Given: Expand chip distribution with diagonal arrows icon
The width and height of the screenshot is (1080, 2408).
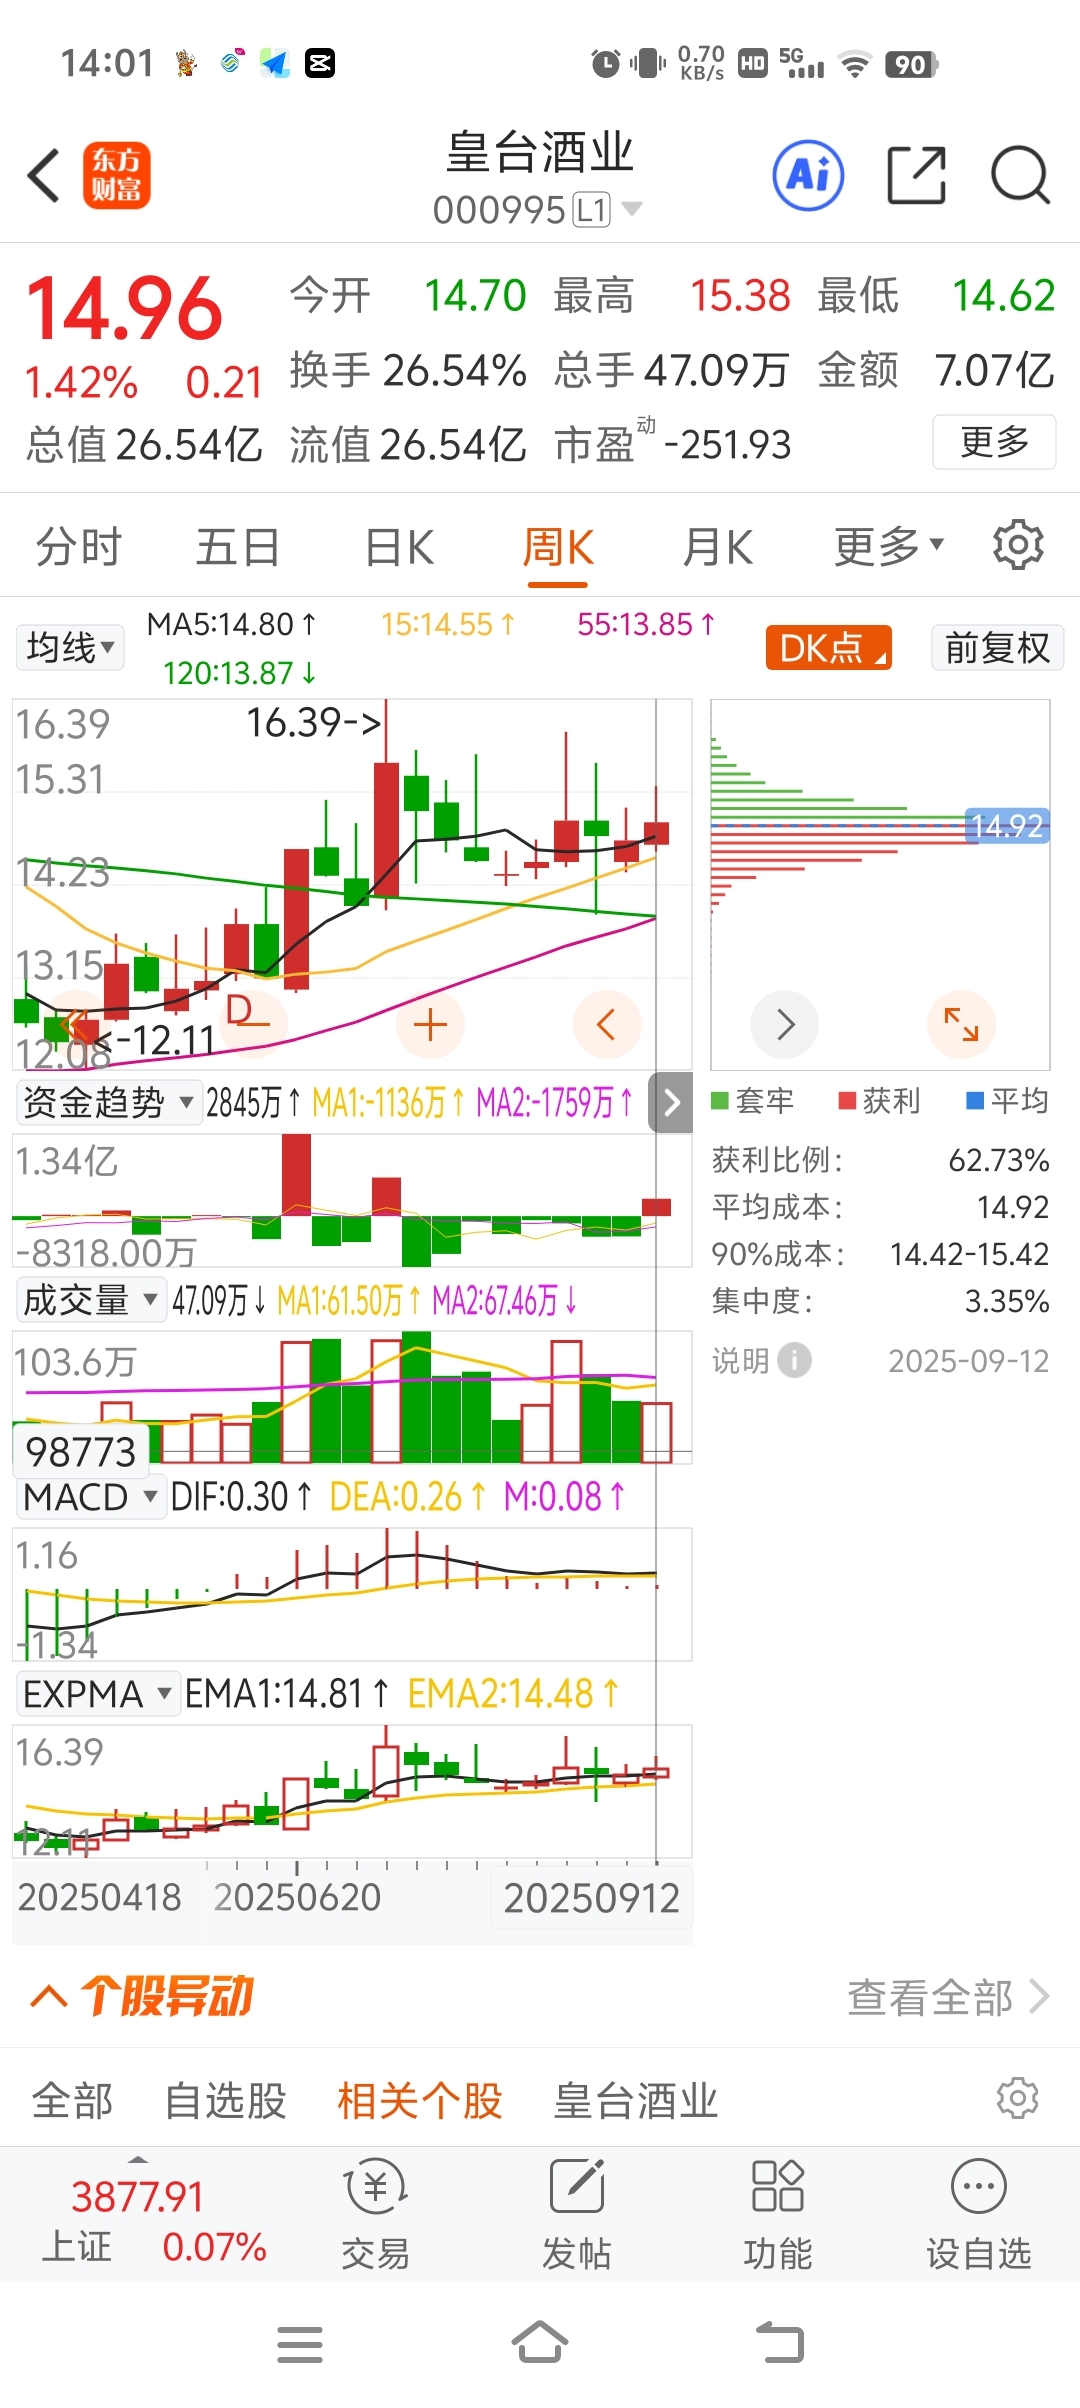Looking at the screenshot, I should point(961,1024).
